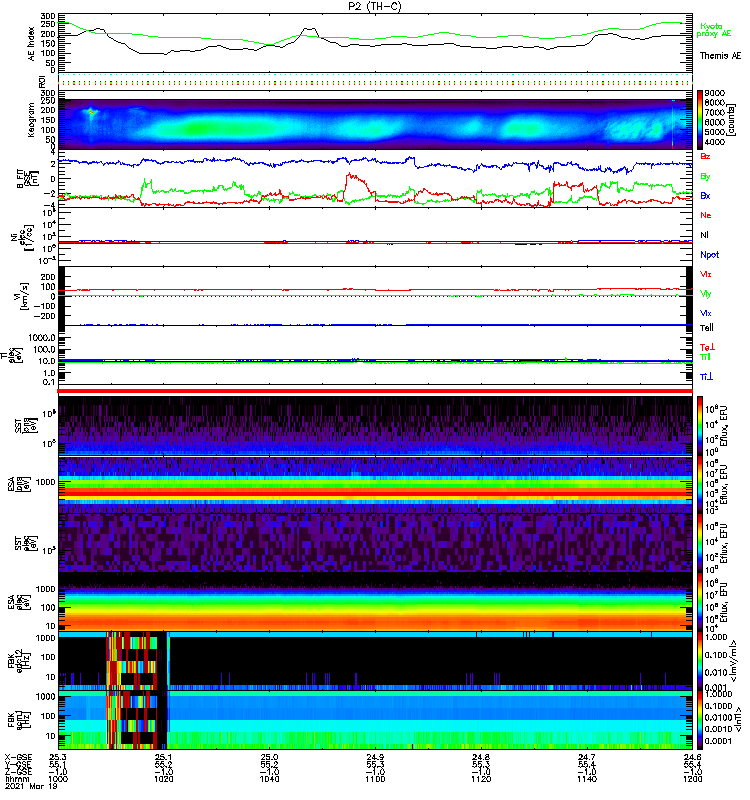
Task: Click the 24.6 X-GSE position value
Action: point(692,757)
